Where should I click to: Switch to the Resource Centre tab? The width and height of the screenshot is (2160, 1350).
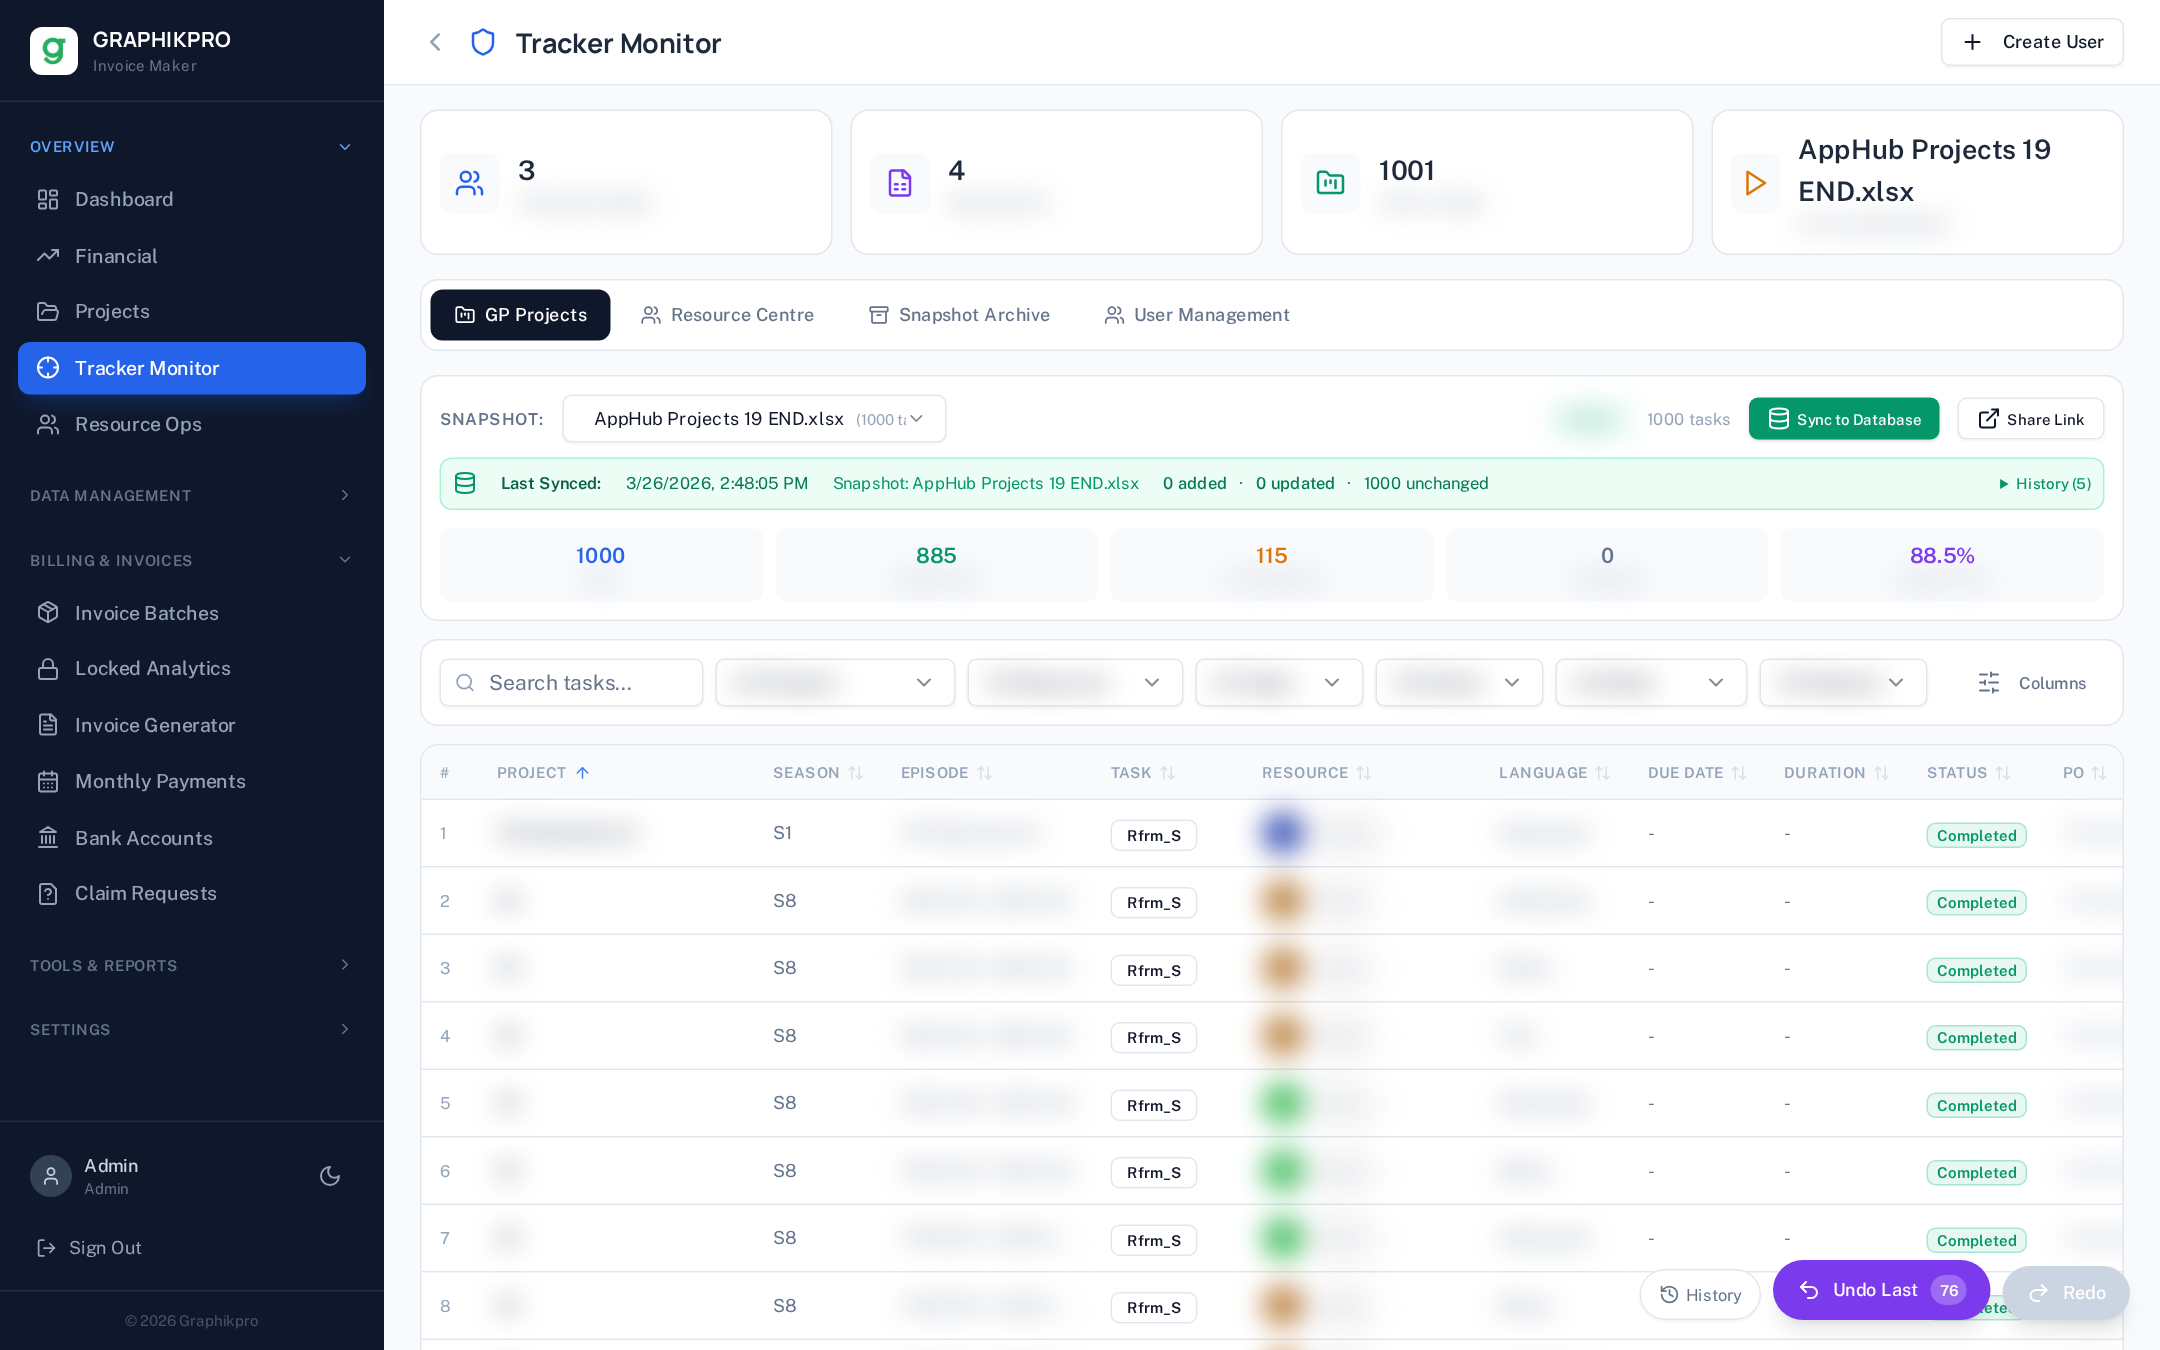click(727, 315)
